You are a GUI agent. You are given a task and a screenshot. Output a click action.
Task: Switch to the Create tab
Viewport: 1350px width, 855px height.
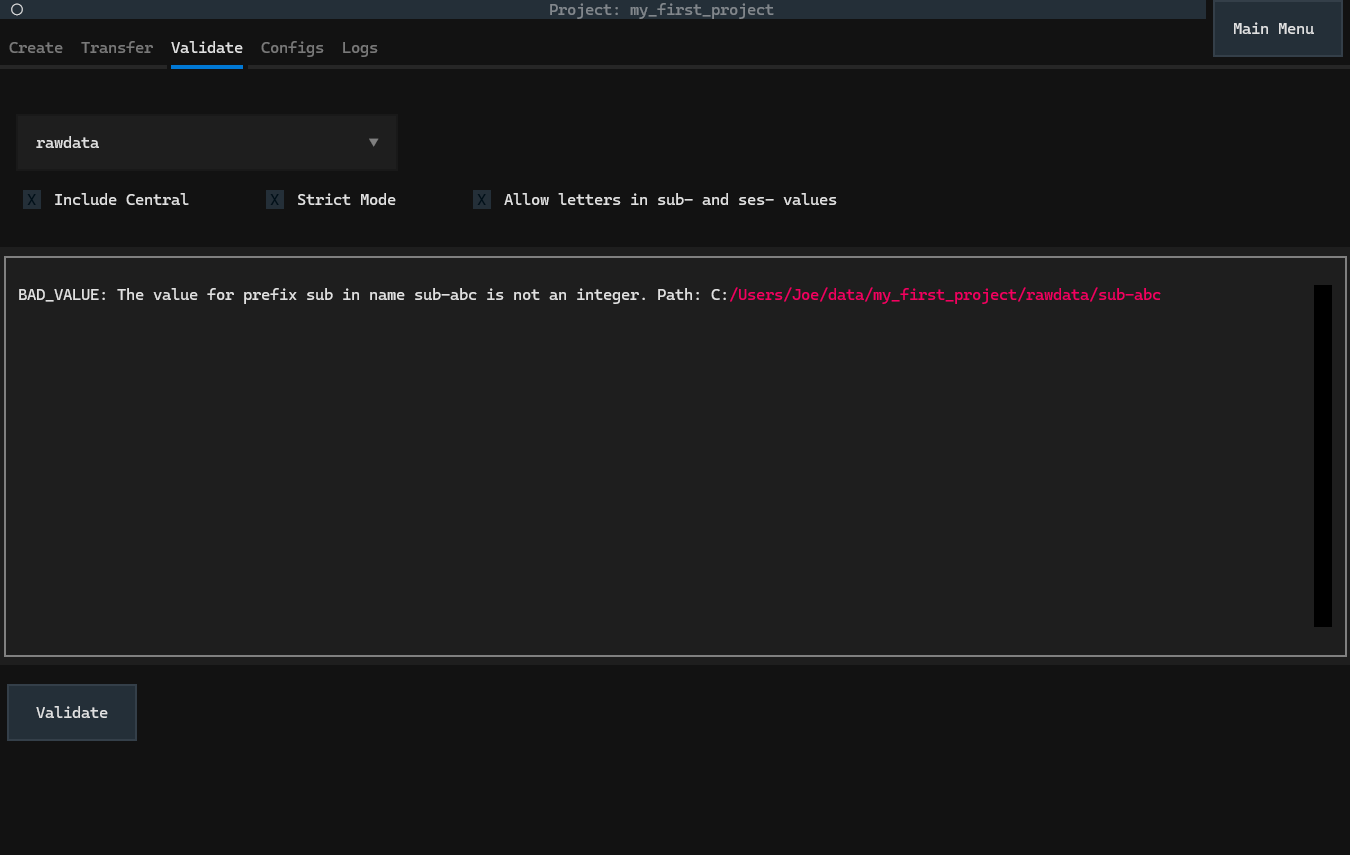(36, 48)
